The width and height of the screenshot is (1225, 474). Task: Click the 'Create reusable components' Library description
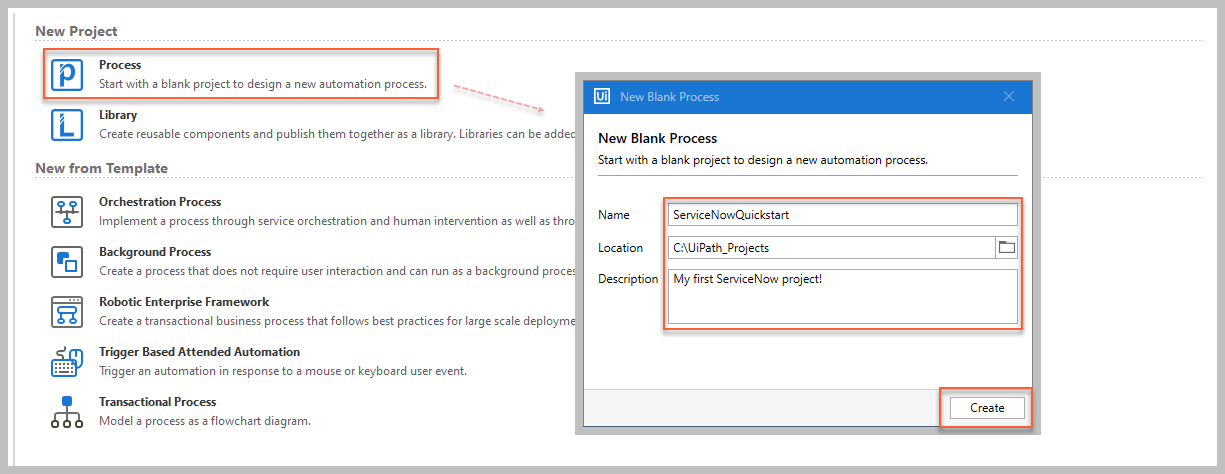pyautogui.click(x=337, y=134)
